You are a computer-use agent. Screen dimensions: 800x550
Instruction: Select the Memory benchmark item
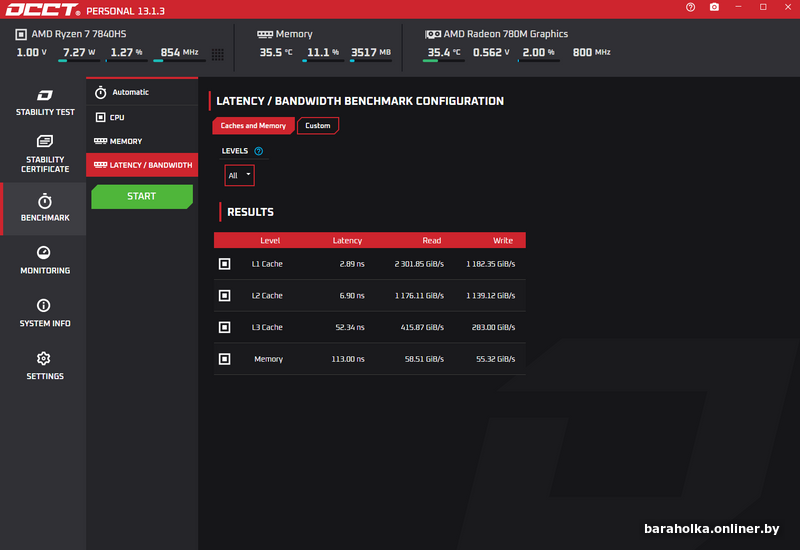point(142,141)
